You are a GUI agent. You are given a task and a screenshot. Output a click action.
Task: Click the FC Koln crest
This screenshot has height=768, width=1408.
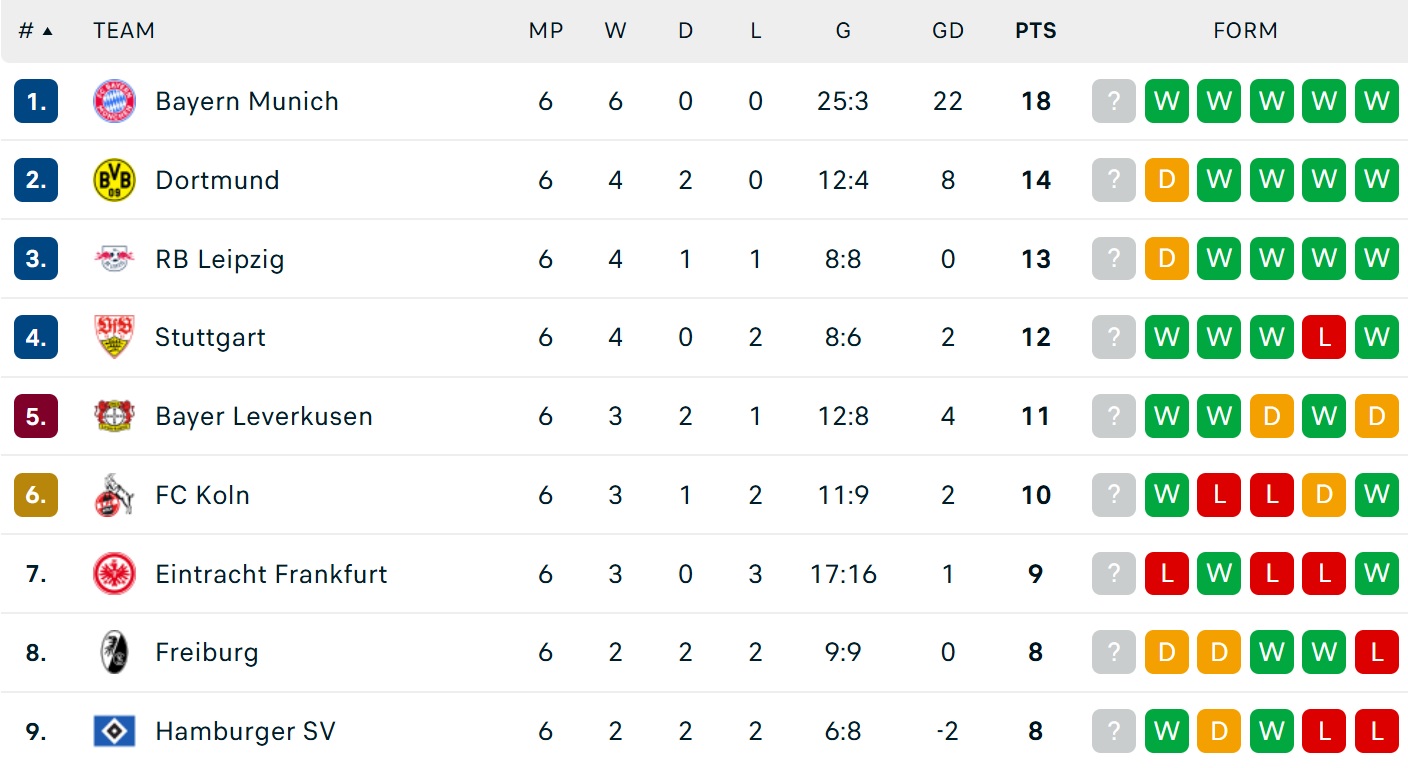[x=114, y=495]
